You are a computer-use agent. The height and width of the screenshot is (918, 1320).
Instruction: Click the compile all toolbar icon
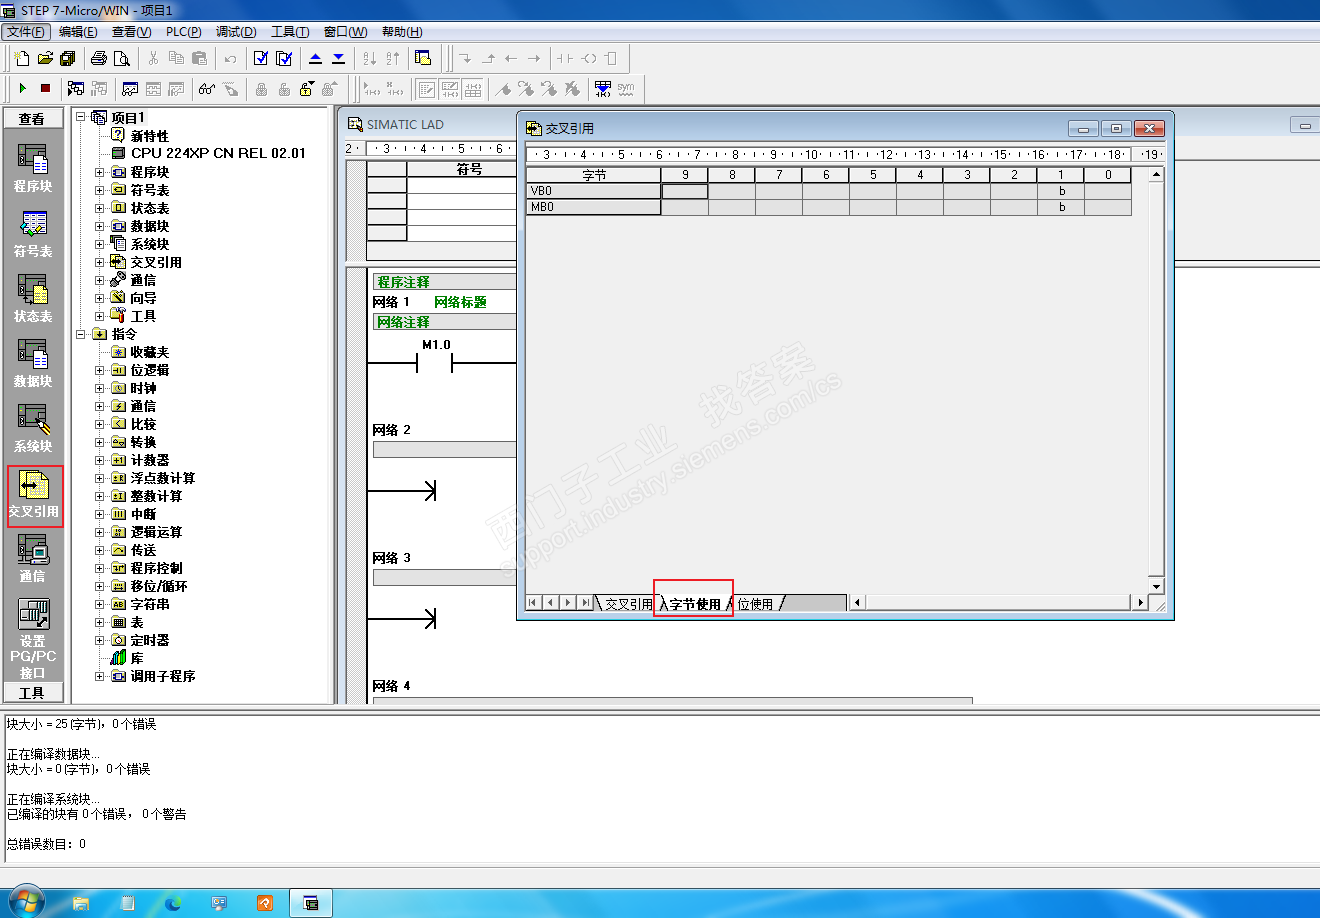pos(284,58)
